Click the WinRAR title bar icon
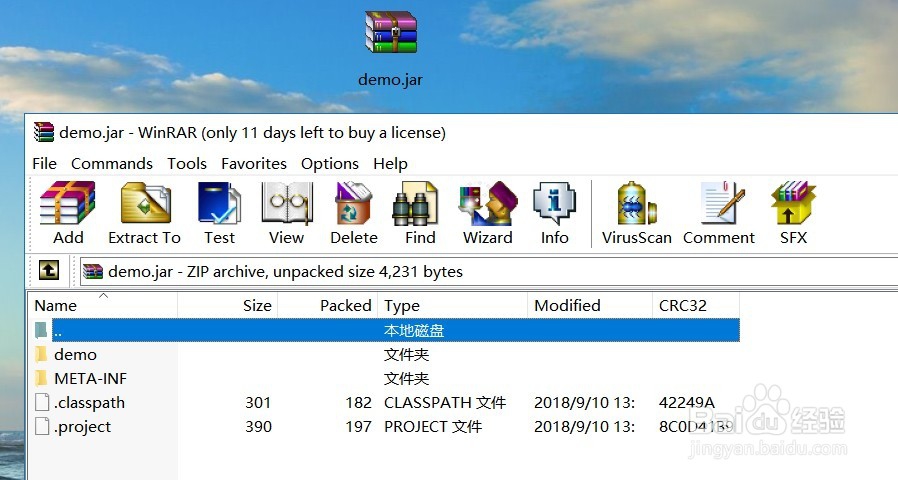Screen dimensions: 898x480 (x=44, y=132)
